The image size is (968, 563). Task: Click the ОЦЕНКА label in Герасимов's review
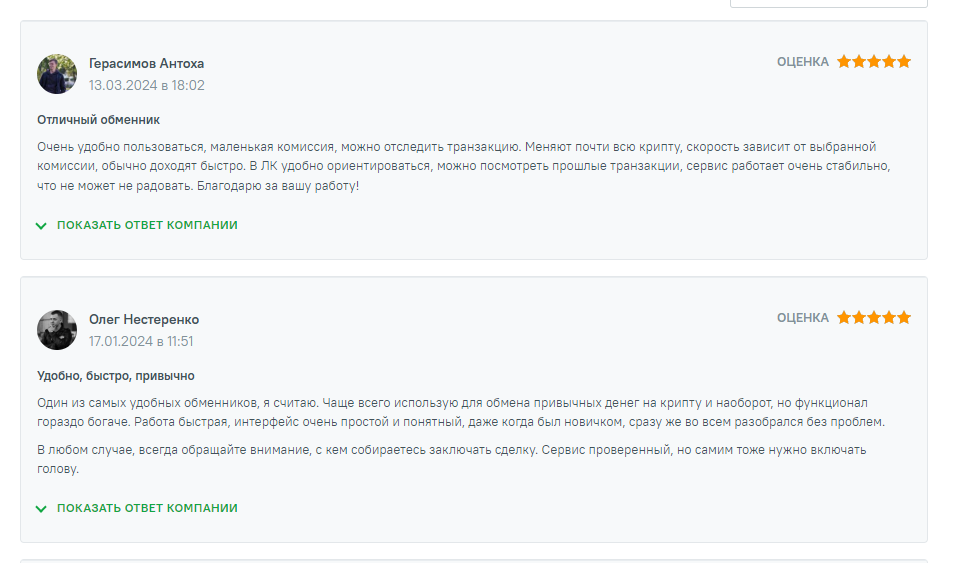tap(803, 62)
